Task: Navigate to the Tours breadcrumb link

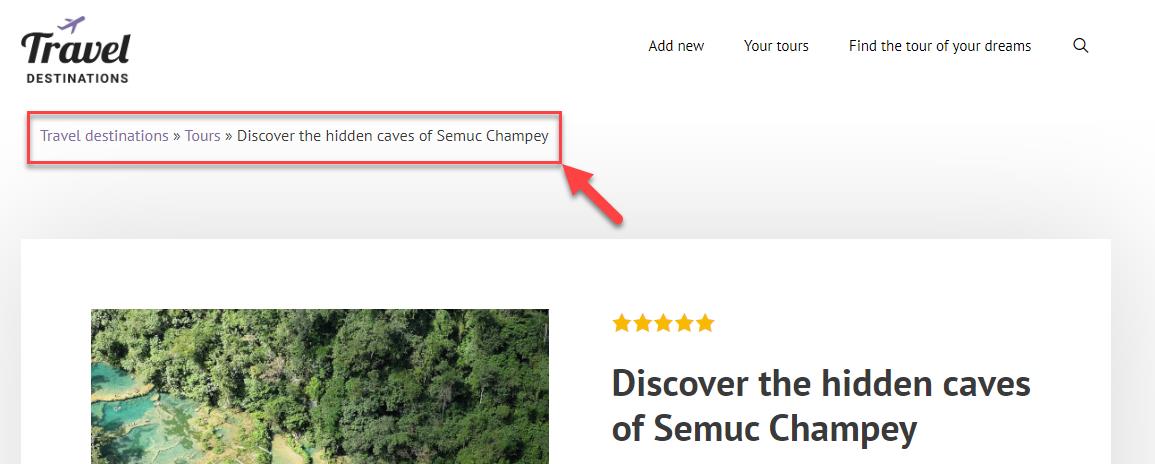Action: pos(202,136)
